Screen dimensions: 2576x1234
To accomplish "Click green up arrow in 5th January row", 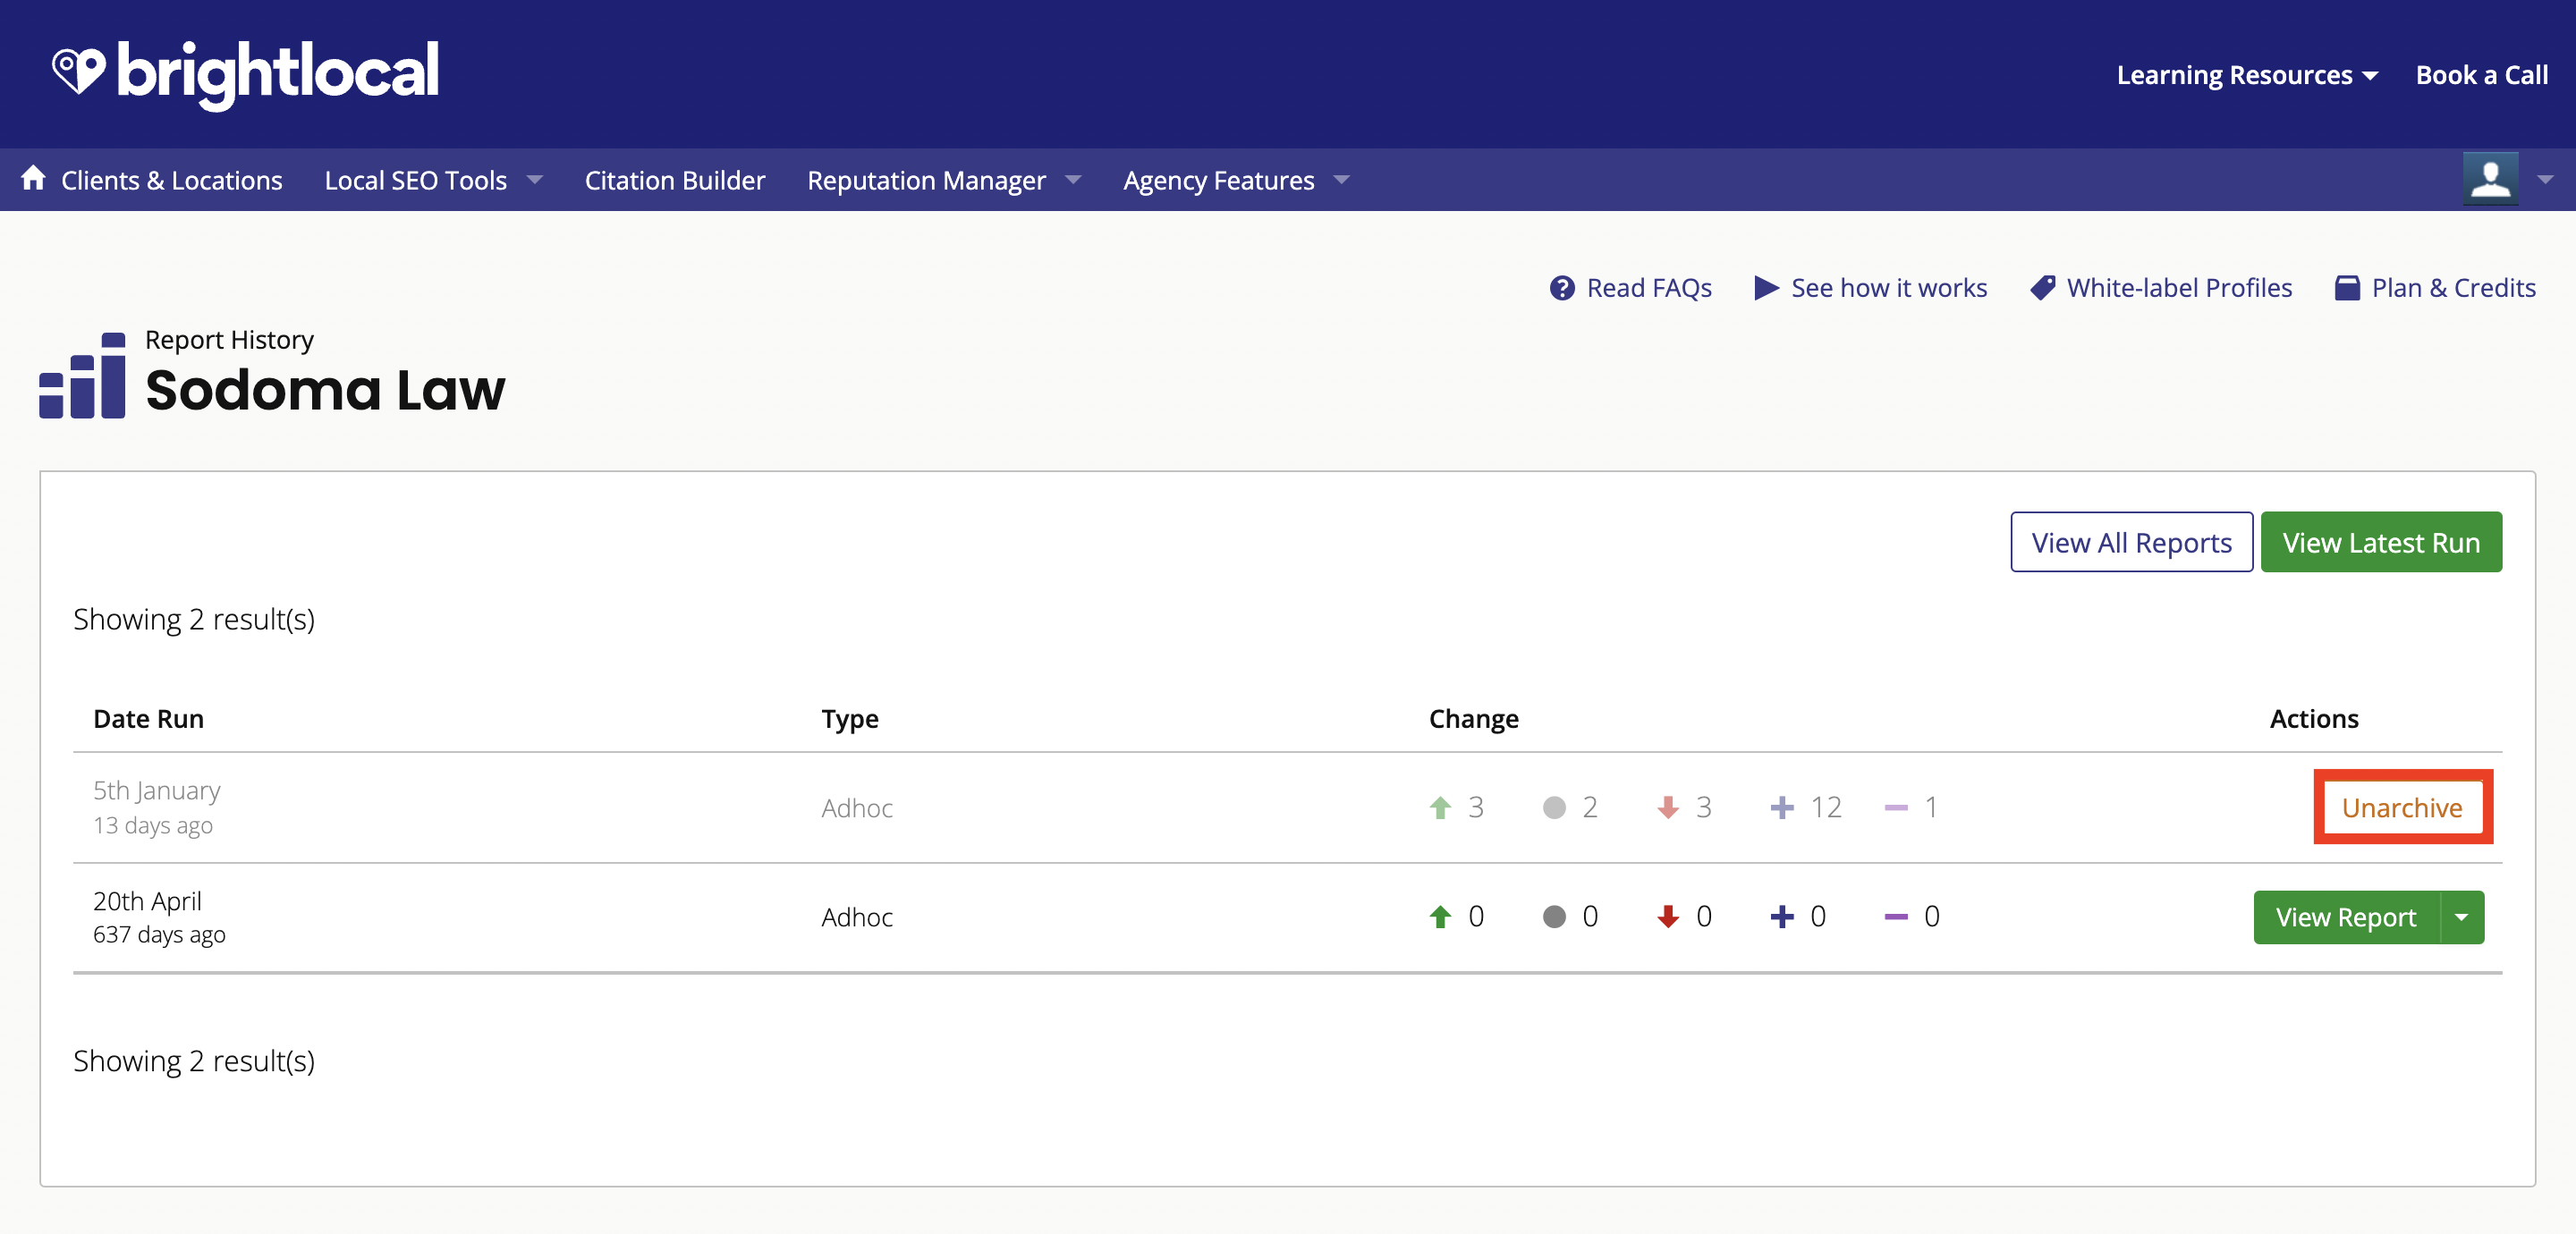I will point(1440,807).
